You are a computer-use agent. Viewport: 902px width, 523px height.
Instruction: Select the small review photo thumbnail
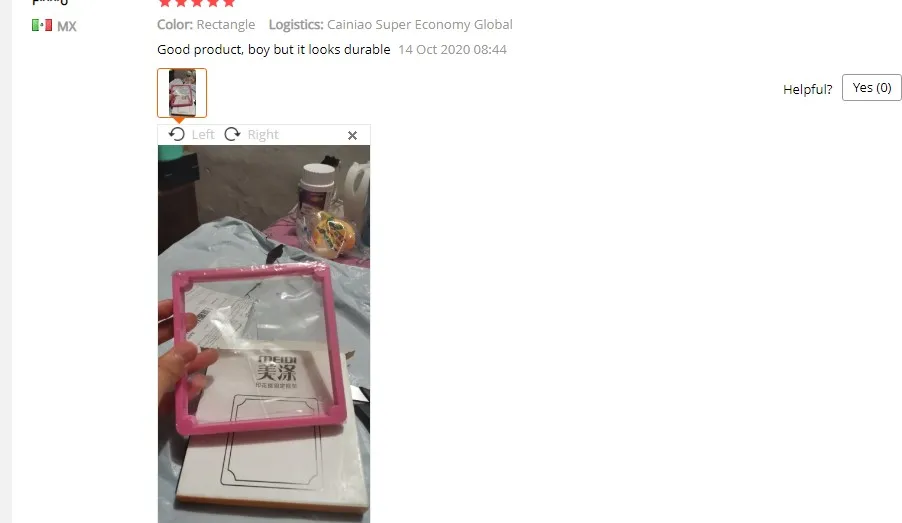[182, 93]
